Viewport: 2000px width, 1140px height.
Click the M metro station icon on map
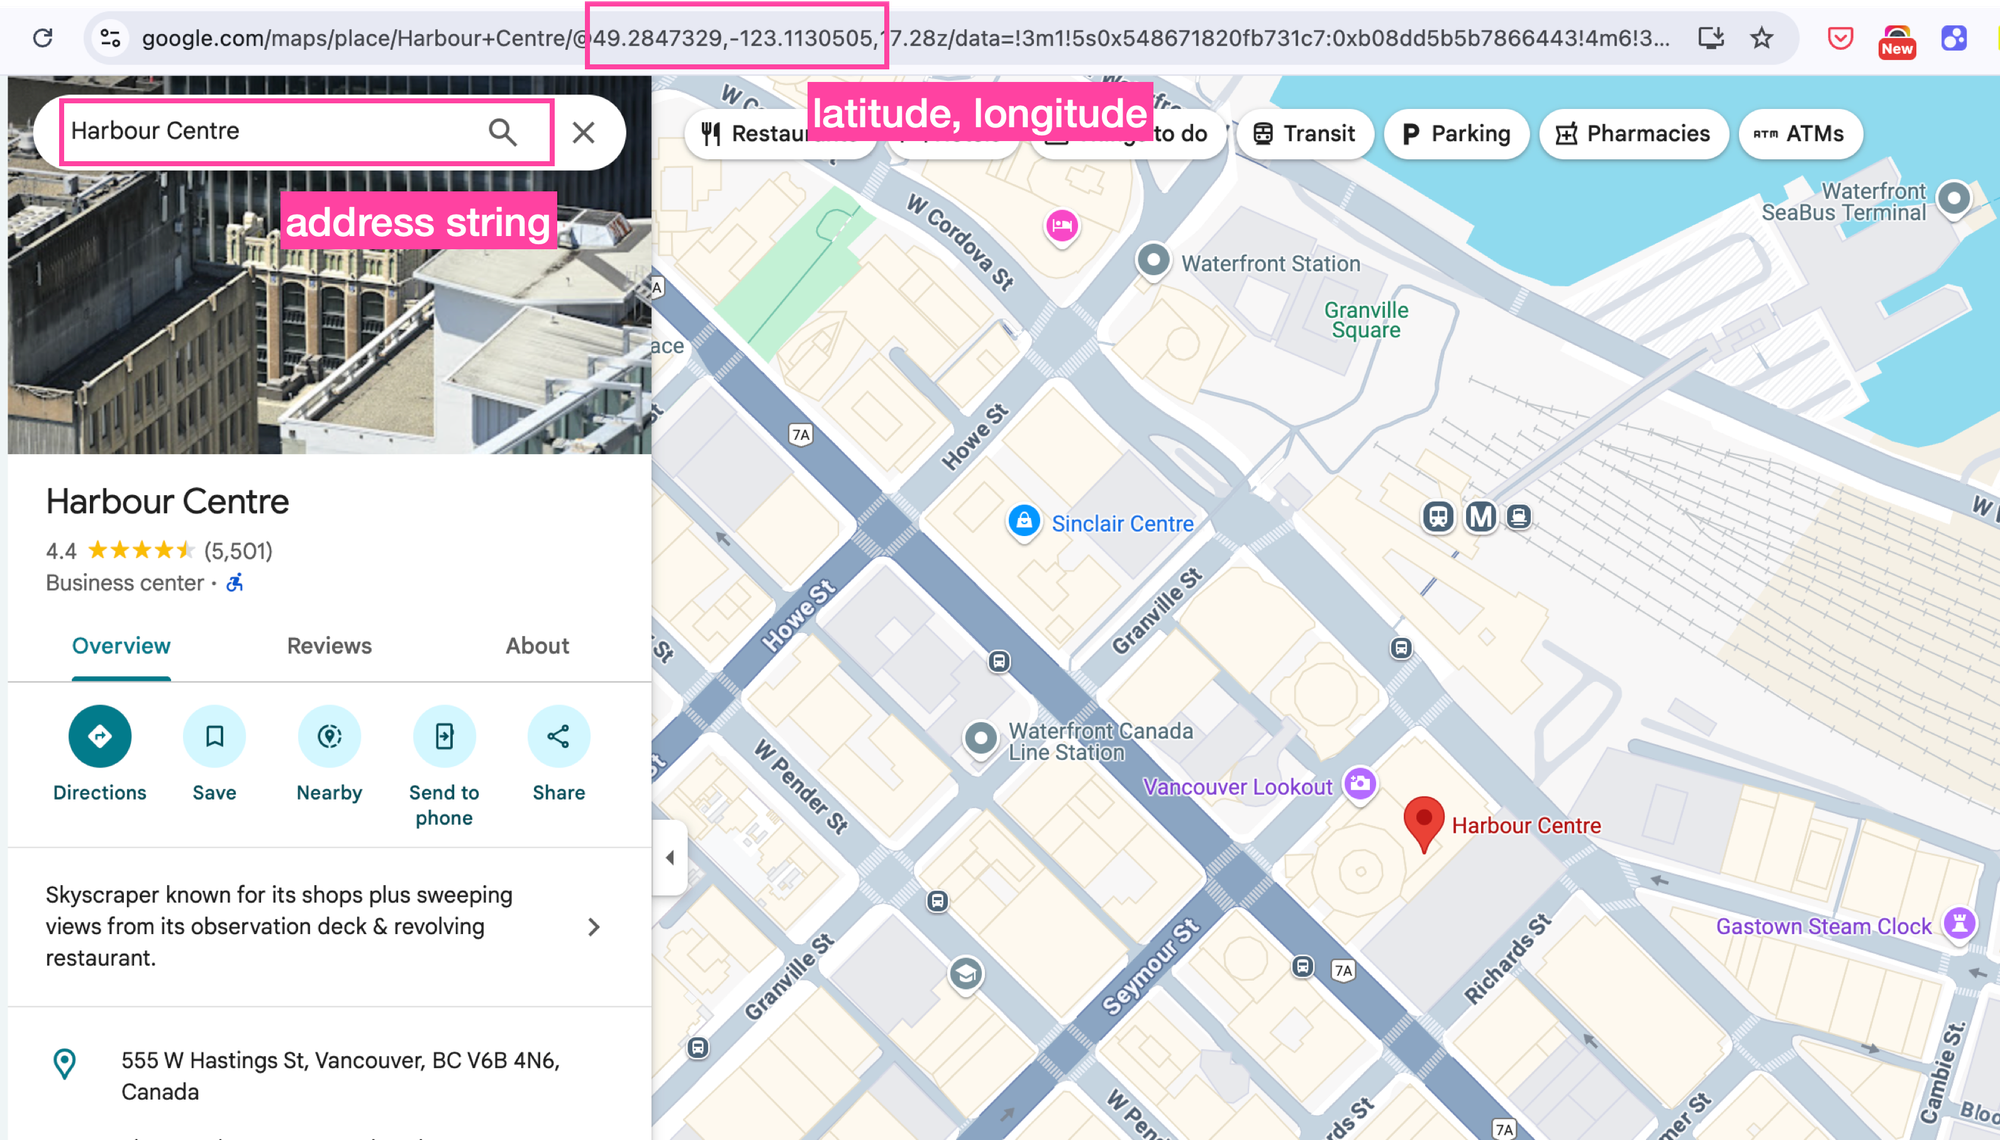(1481, 517)
